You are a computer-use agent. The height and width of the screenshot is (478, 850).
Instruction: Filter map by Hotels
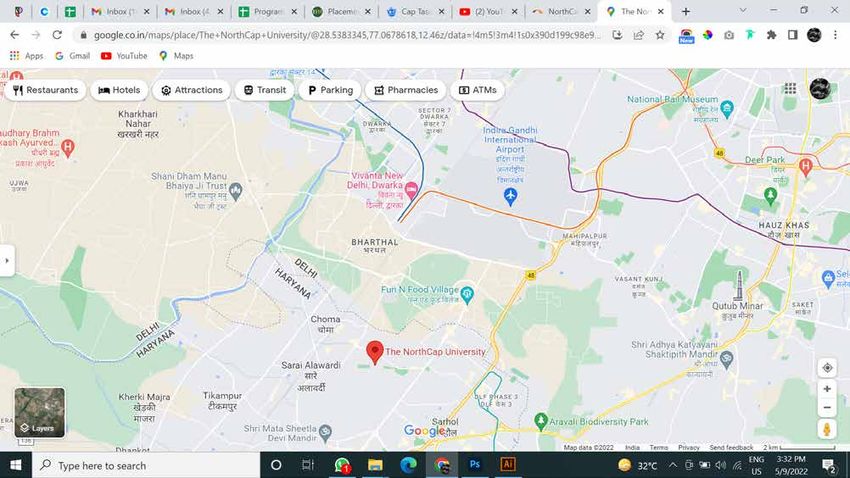119,90
